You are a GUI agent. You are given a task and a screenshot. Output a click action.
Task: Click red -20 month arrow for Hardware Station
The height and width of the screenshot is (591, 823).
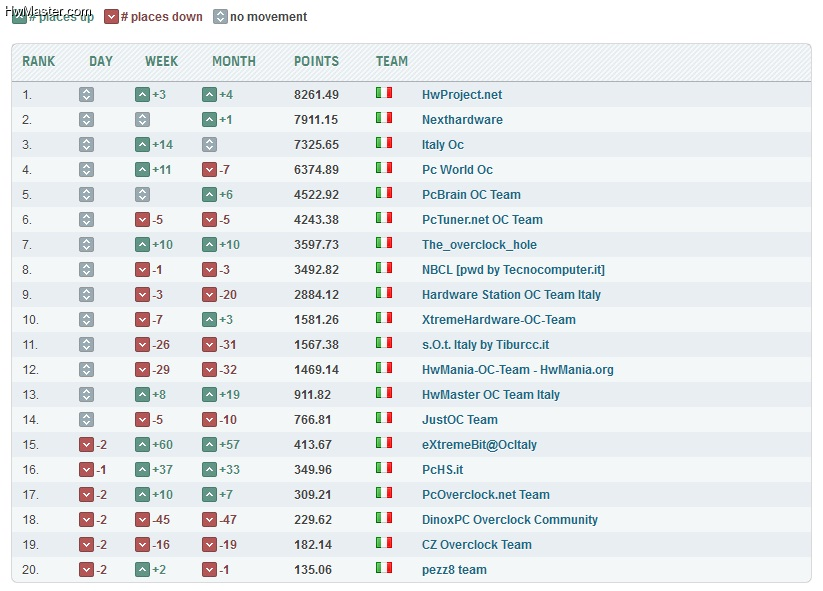(209, 294)
